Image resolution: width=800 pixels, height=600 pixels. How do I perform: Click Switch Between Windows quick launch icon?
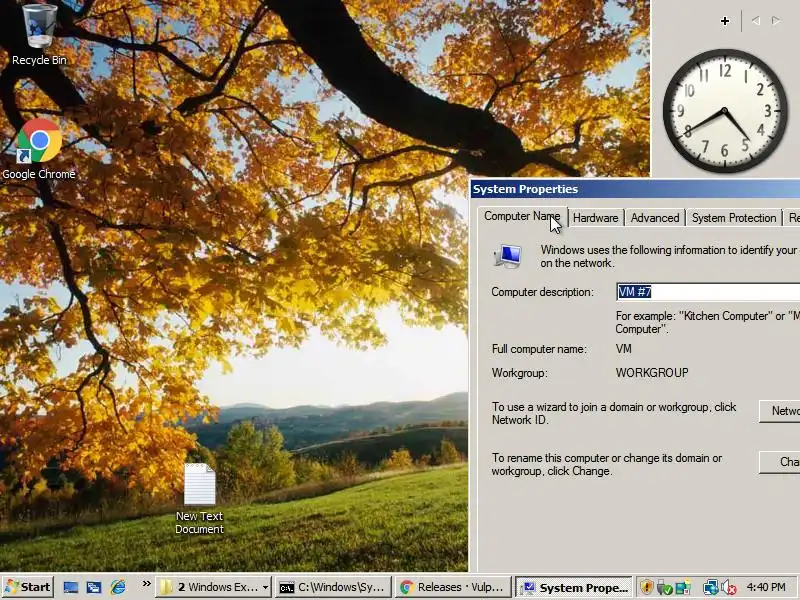(x=94, y=588)
